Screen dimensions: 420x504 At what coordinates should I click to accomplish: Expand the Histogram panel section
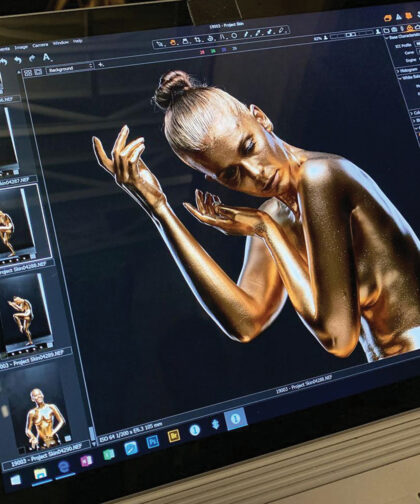[x=407, y=70]
